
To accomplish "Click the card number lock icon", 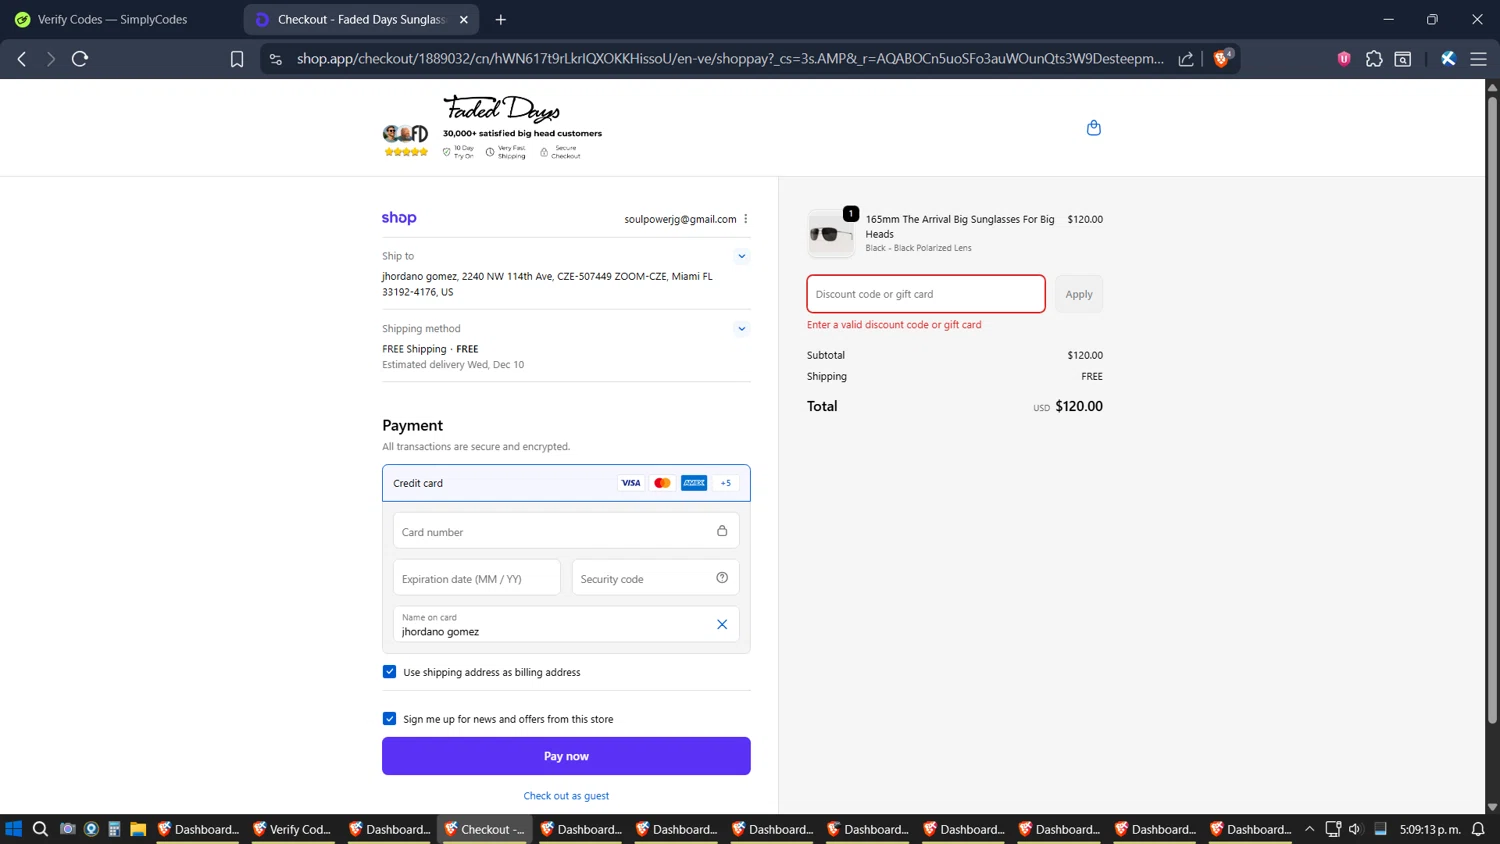I will [722, 531].
